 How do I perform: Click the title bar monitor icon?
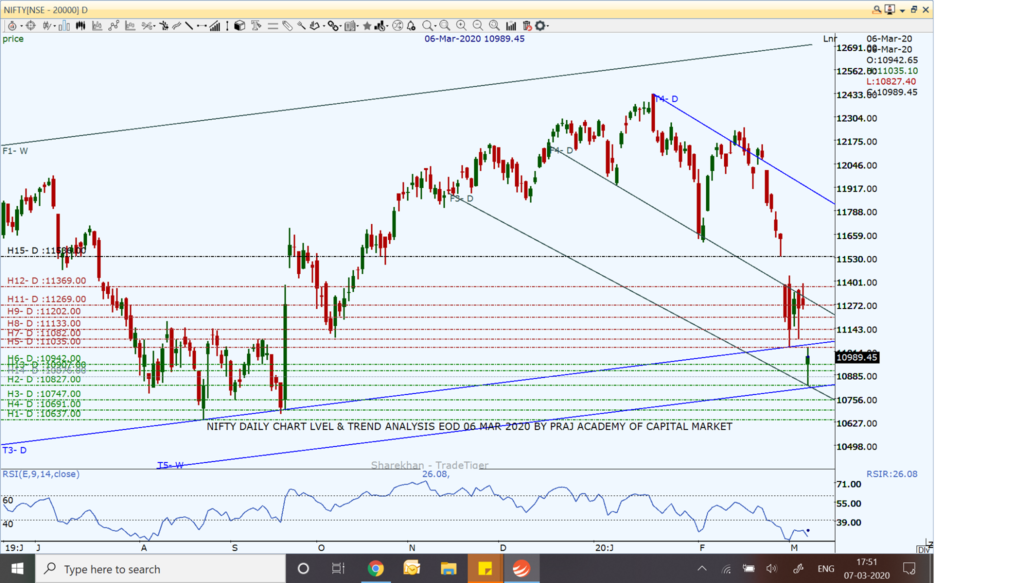889,10
